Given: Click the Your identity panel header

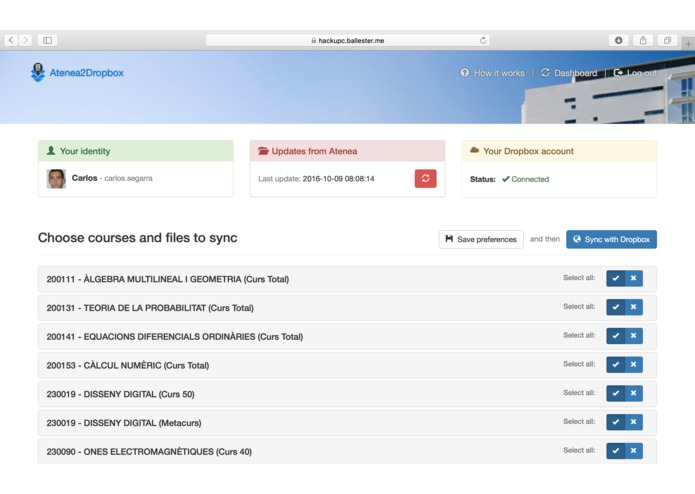Looking at the screenshot, I should coord(136,151).
